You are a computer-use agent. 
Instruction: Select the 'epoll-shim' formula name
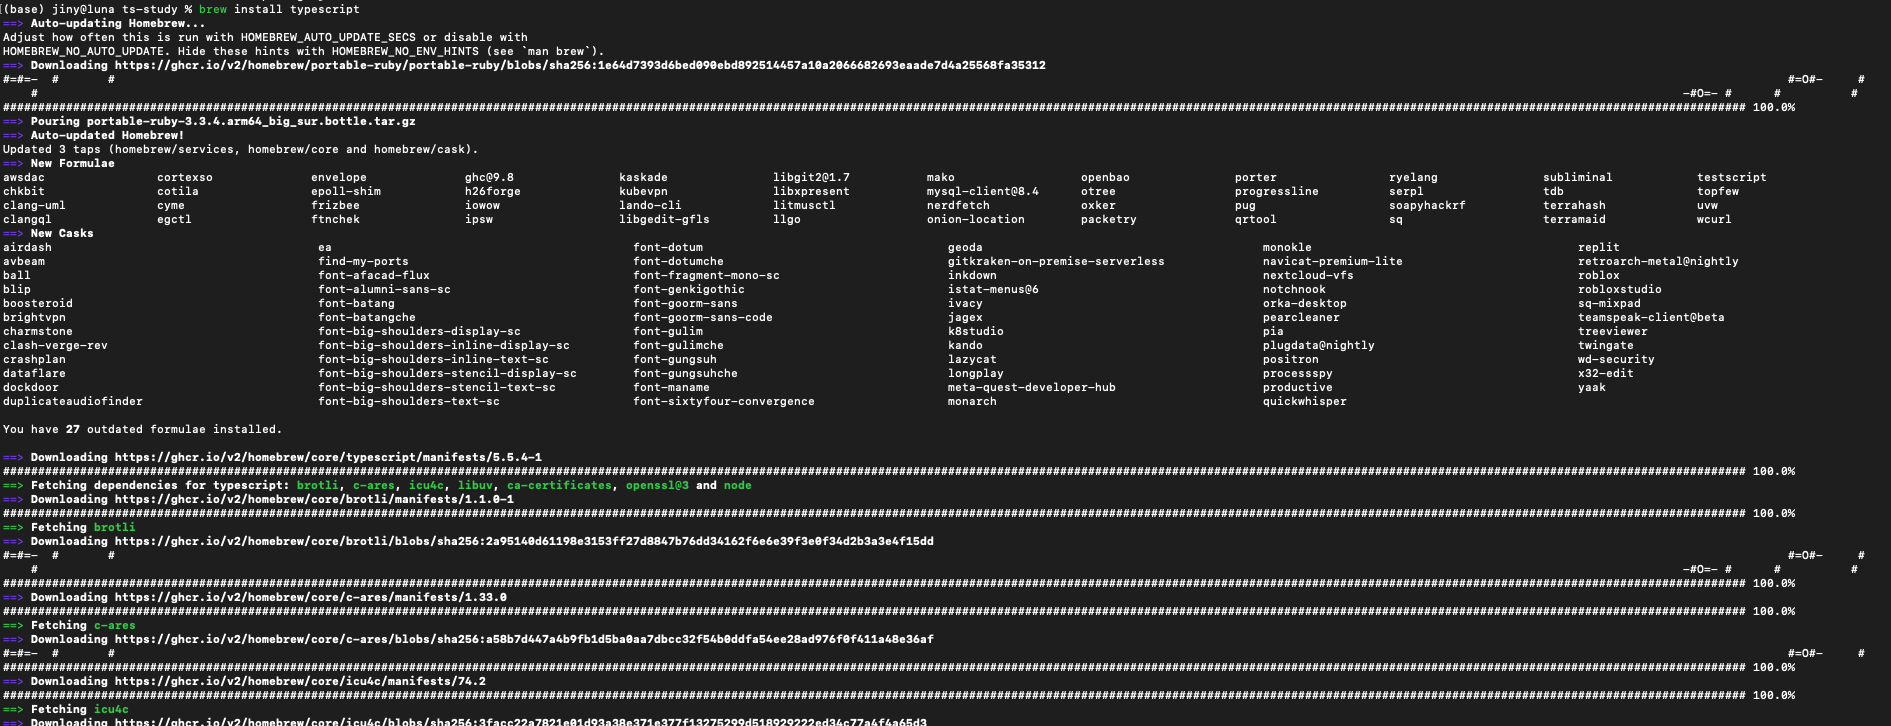tap(346, 191)
